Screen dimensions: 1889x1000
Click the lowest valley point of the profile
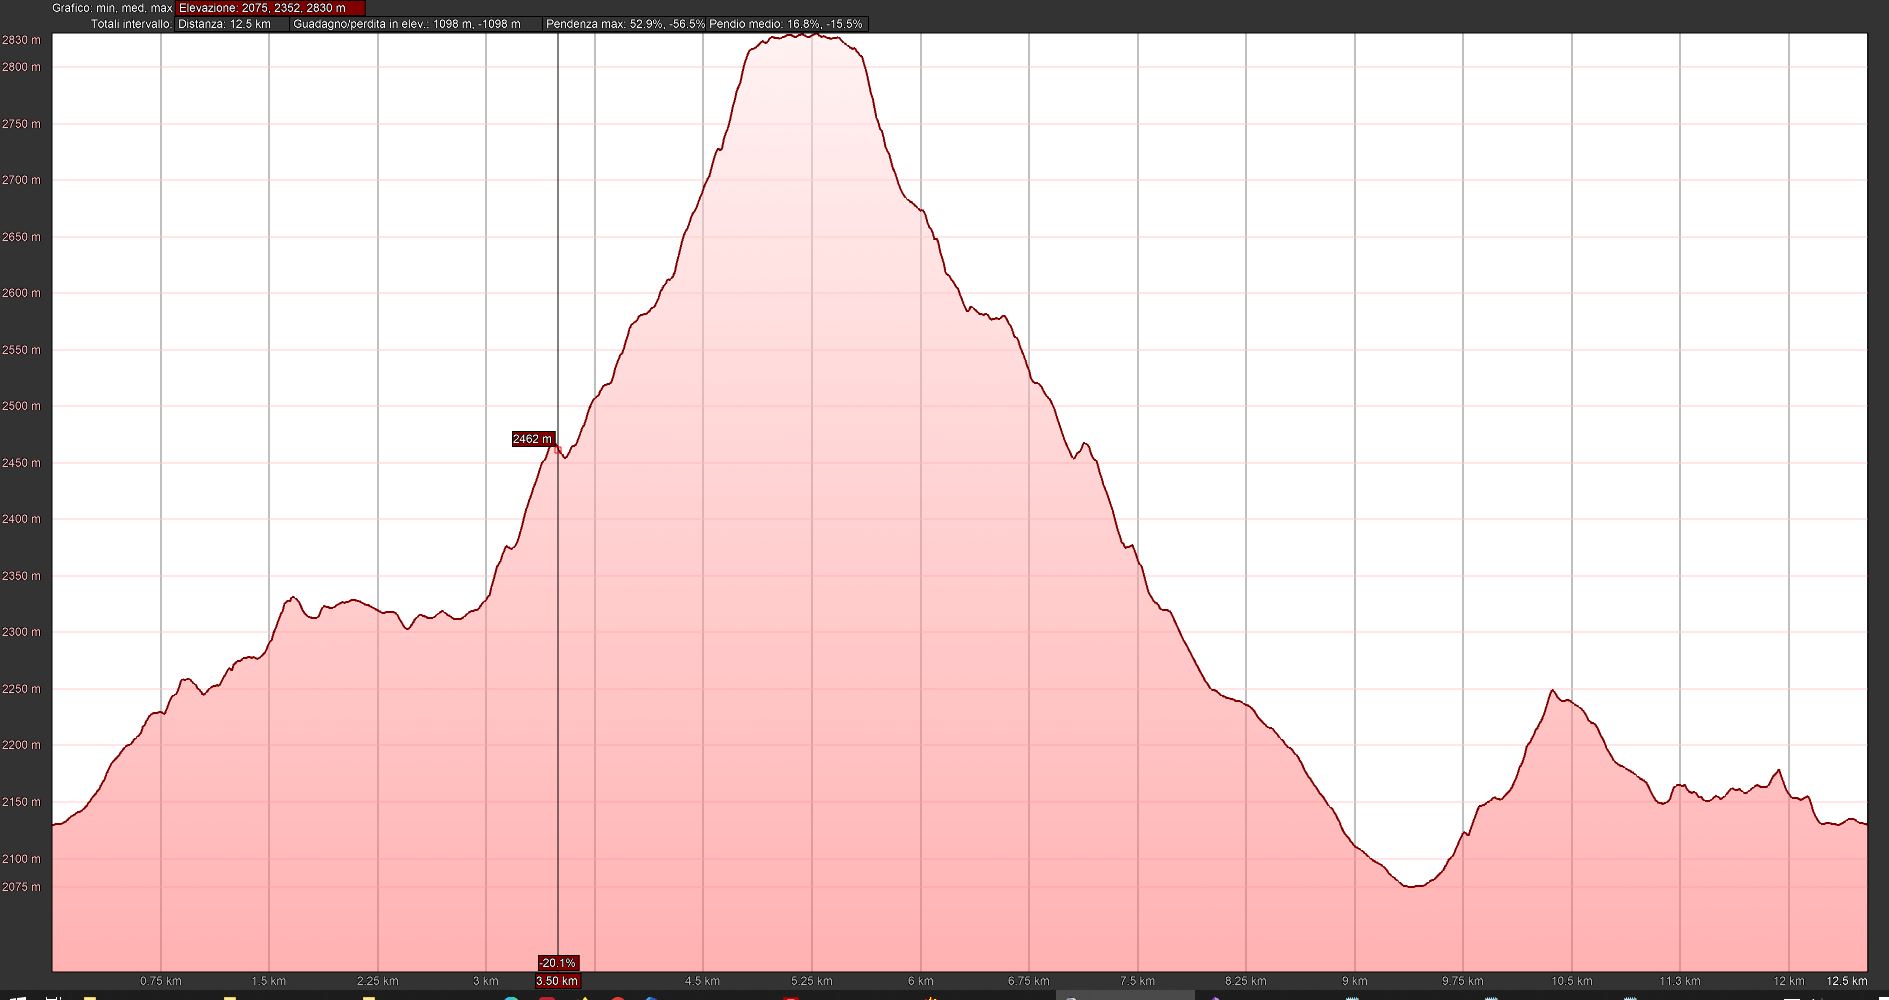[1412, 886]
